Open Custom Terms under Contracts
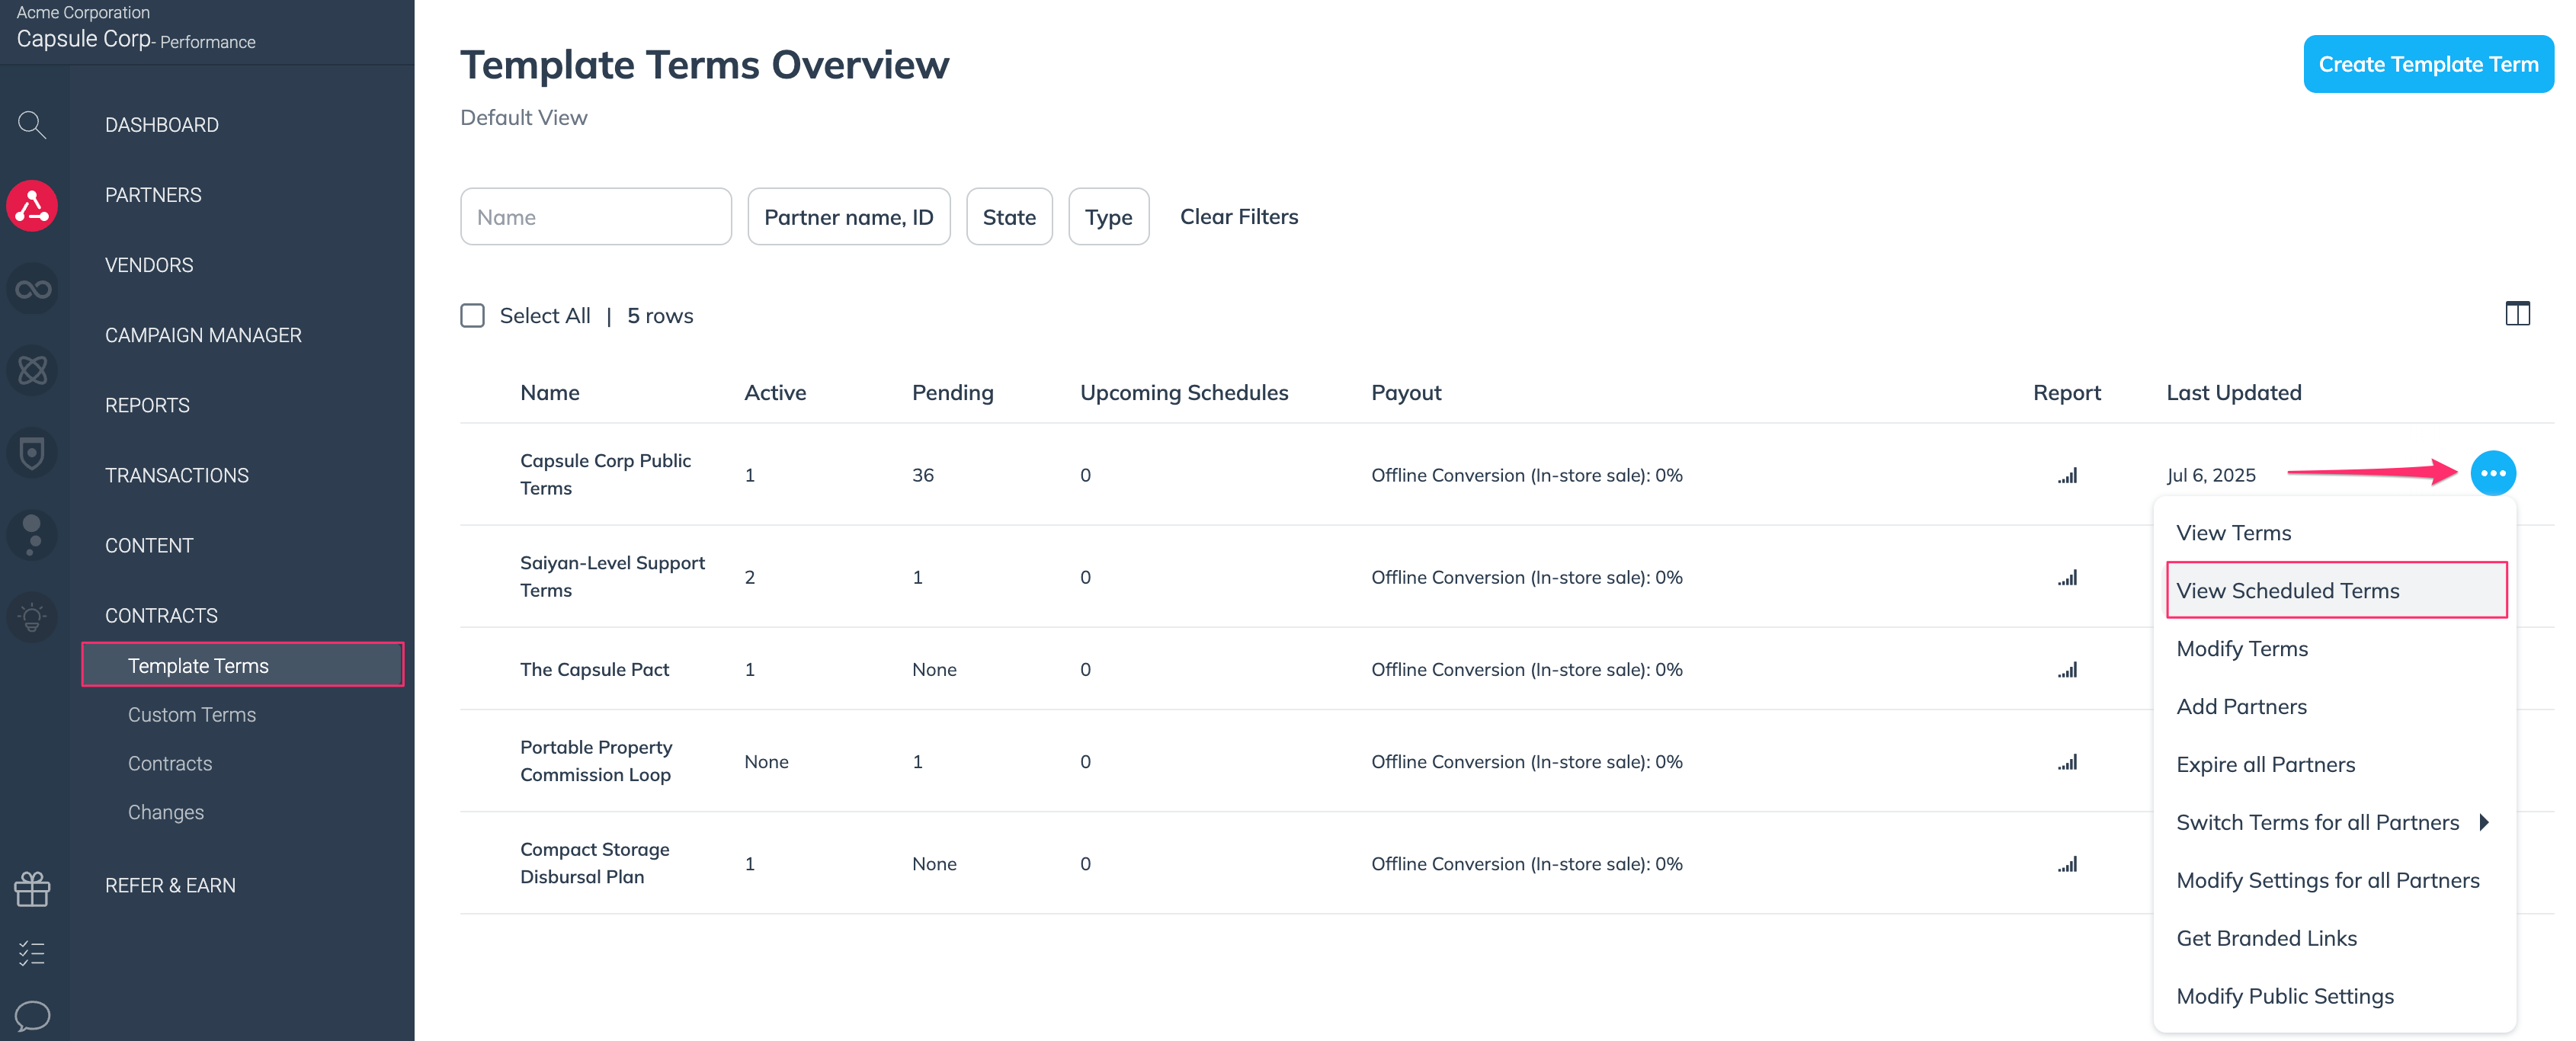Screen dimensions: 2576x1041 point(192,715)
